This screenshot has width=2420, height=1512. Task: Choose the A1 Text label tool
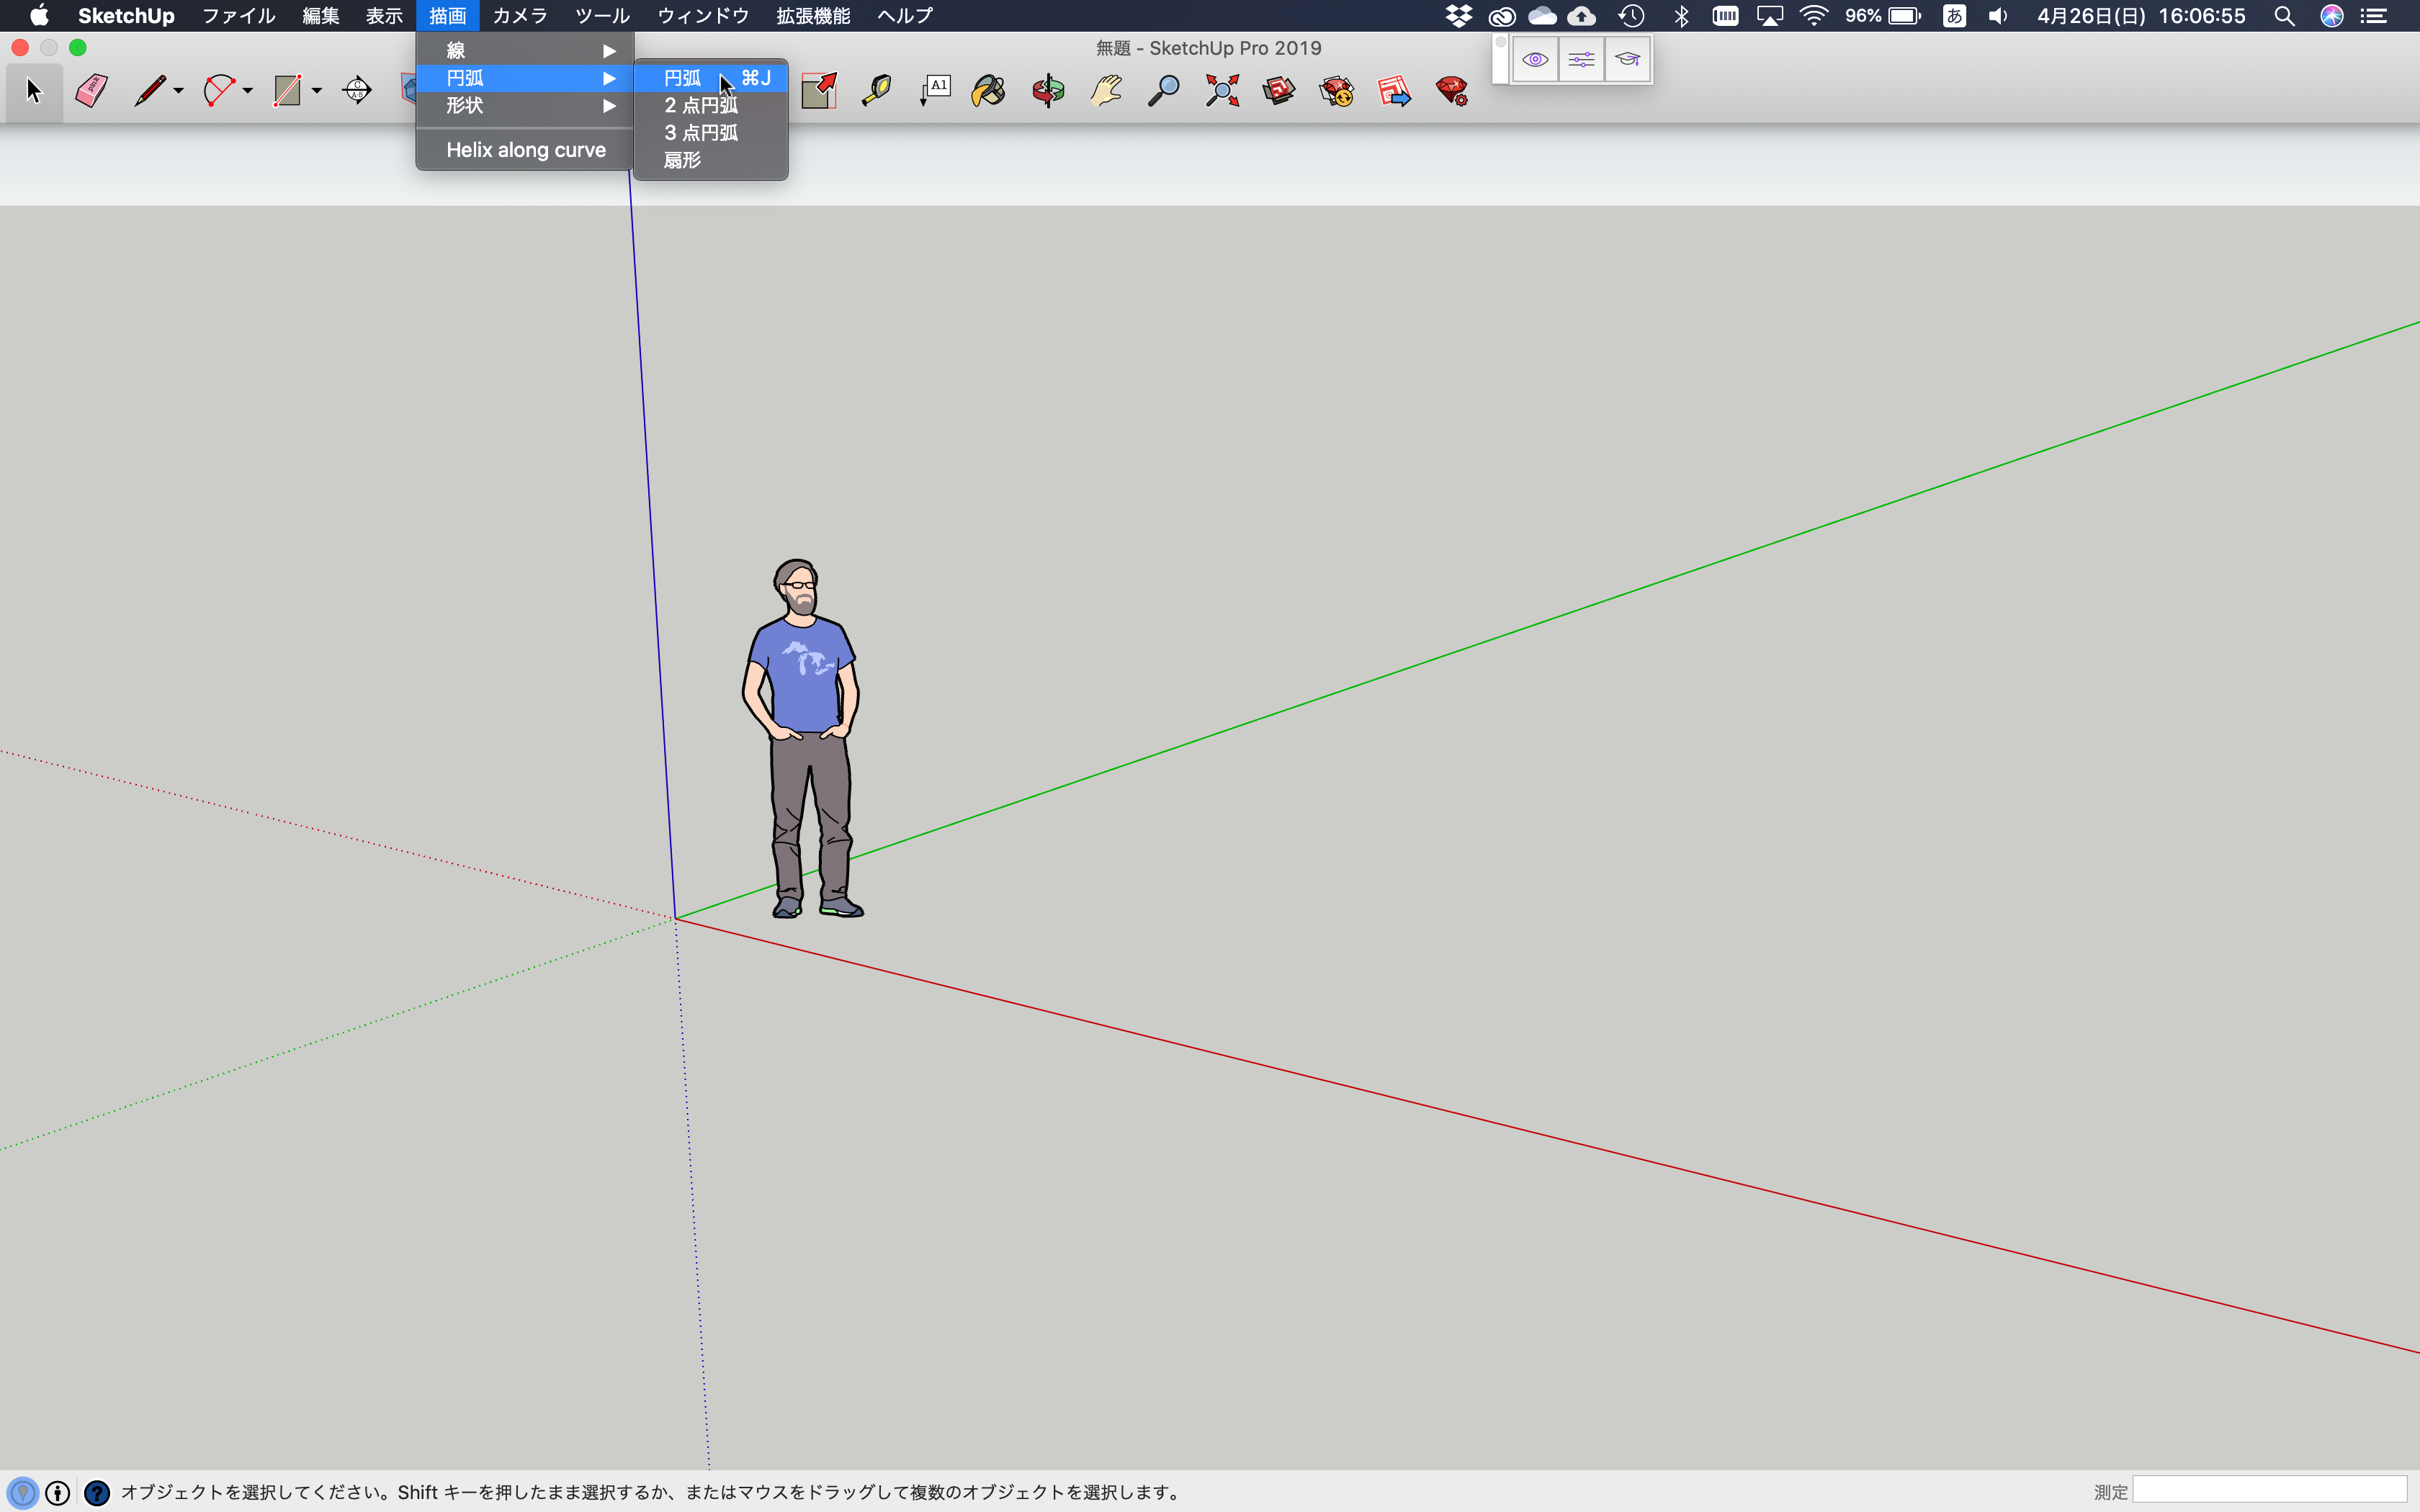tap(935, 91)
